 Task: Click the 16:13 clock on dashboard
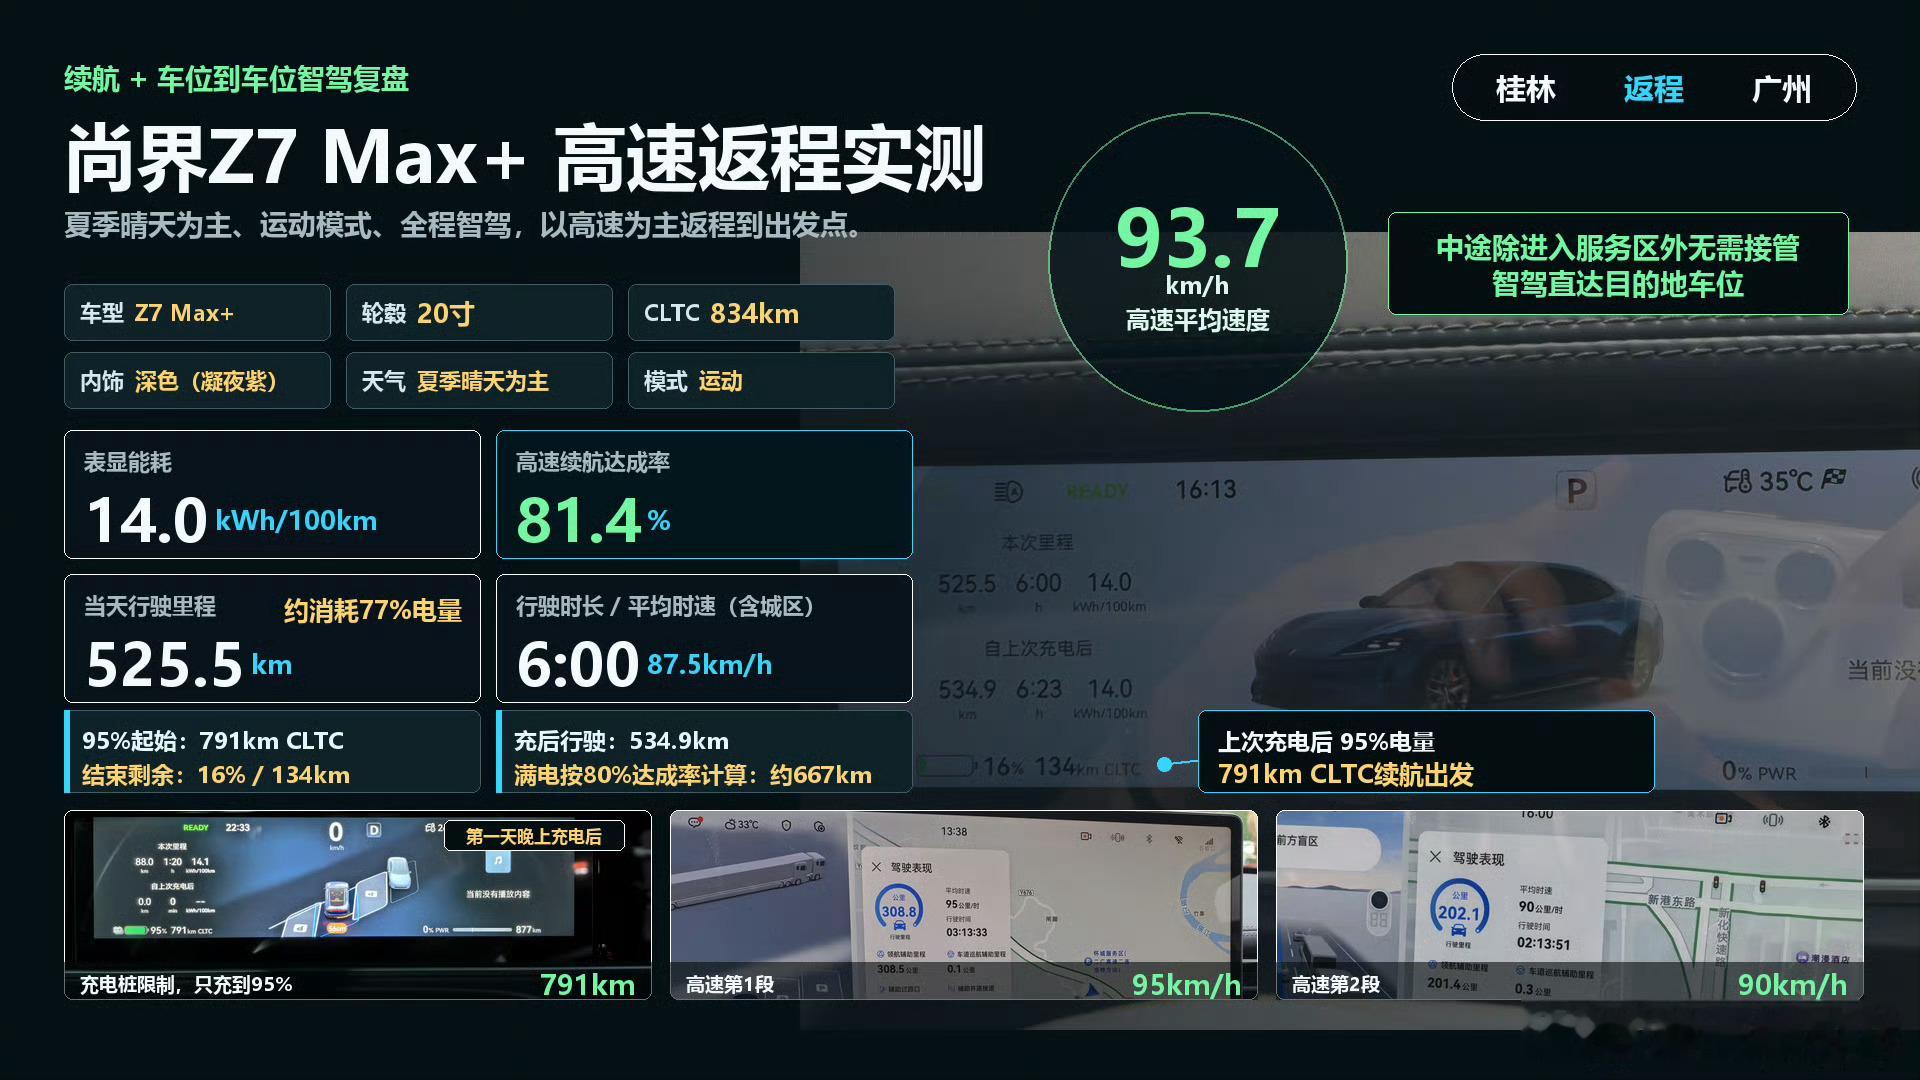click(1205, 489)
